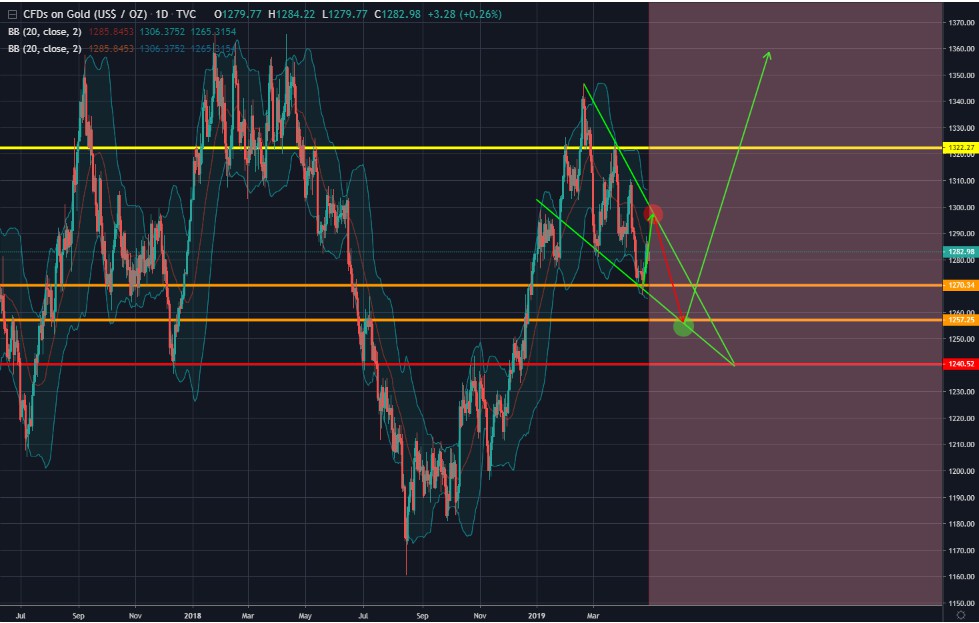This screenshot has width=979, height=623.
Task: Click the CFDs on Gold symbol title
Action: [88, 14]
